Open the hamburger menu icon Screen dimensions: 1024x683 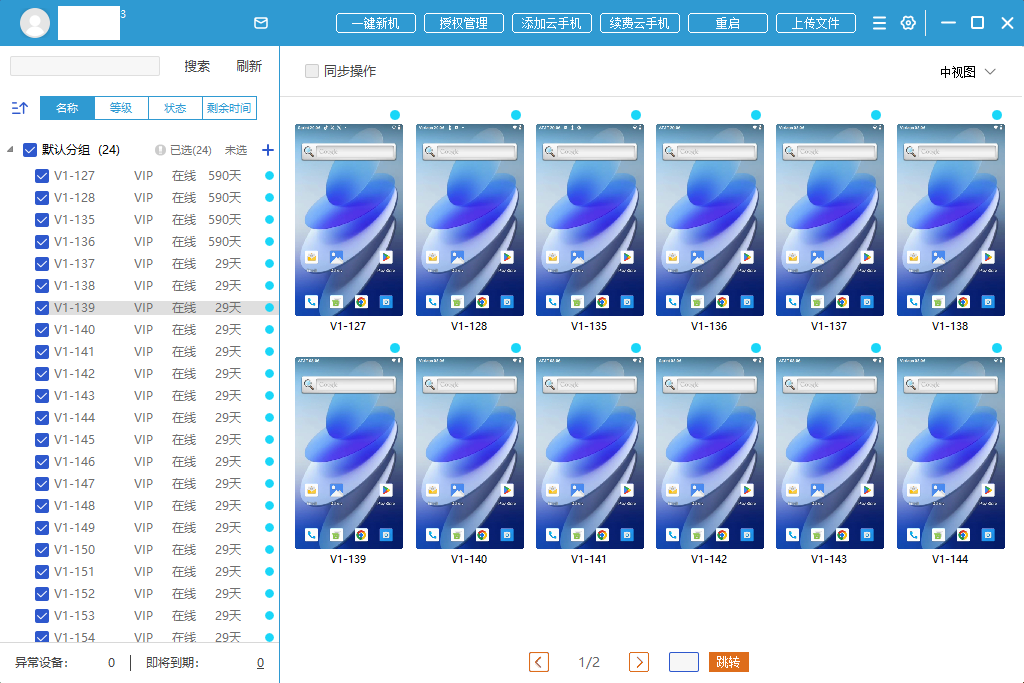click(879, 23)
